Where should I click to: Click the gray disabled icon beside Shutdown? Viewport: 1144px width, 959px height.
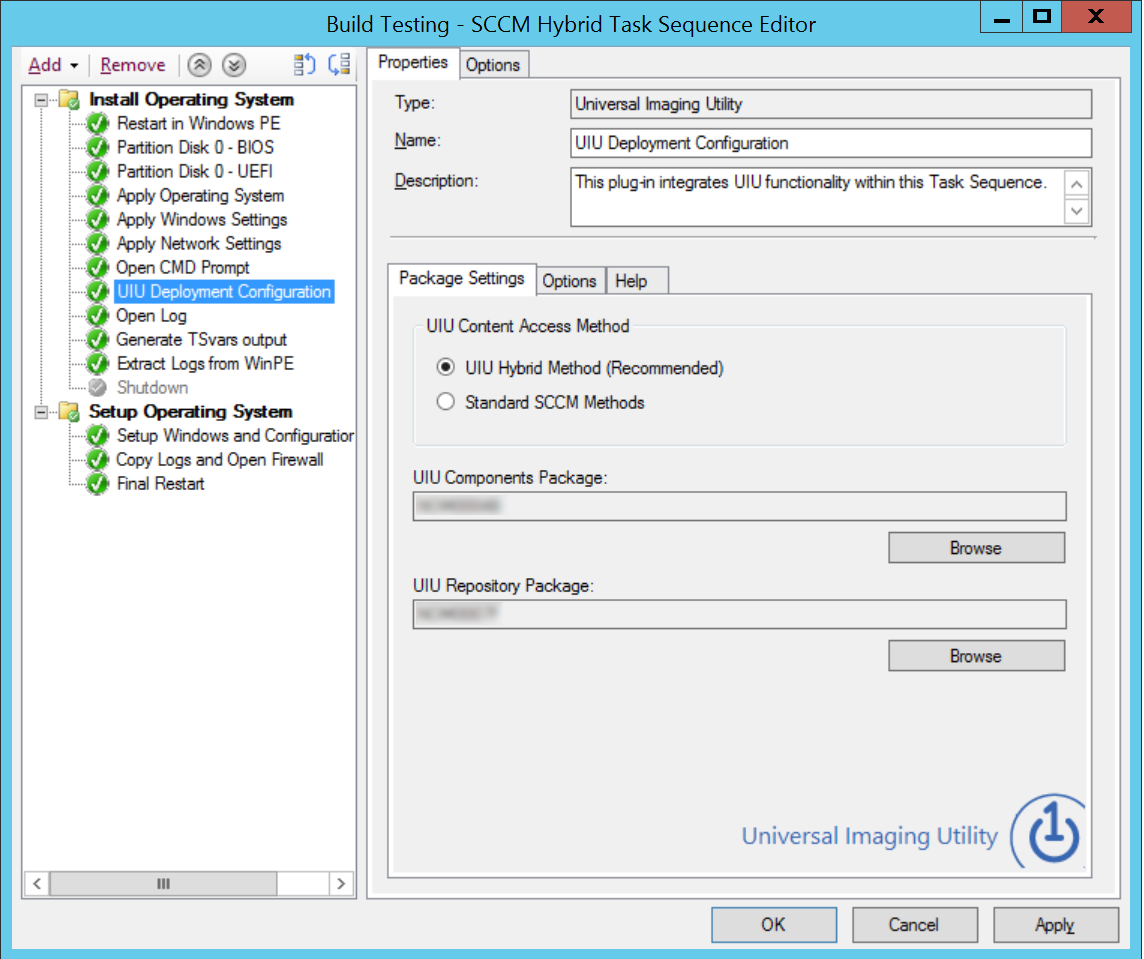pyautogui.click(x=98, y=388)
